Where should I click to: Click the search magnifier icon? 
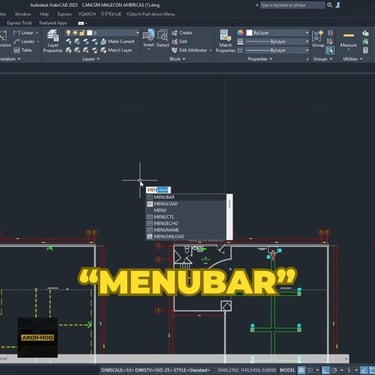coord(329,5)
